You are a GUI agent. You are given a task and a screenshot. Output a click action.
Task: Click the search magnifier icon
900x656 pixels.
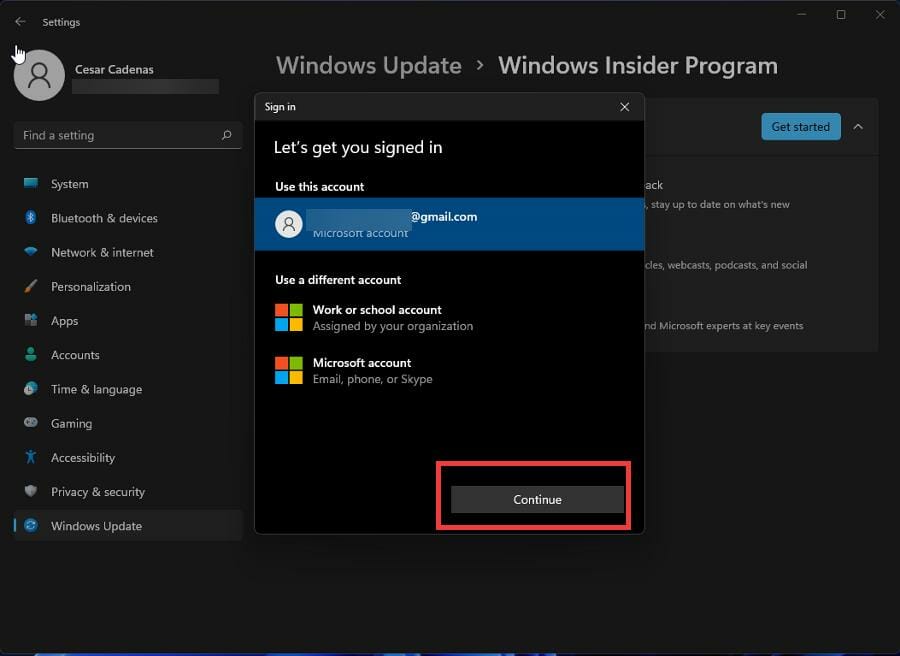click(227, 135)
